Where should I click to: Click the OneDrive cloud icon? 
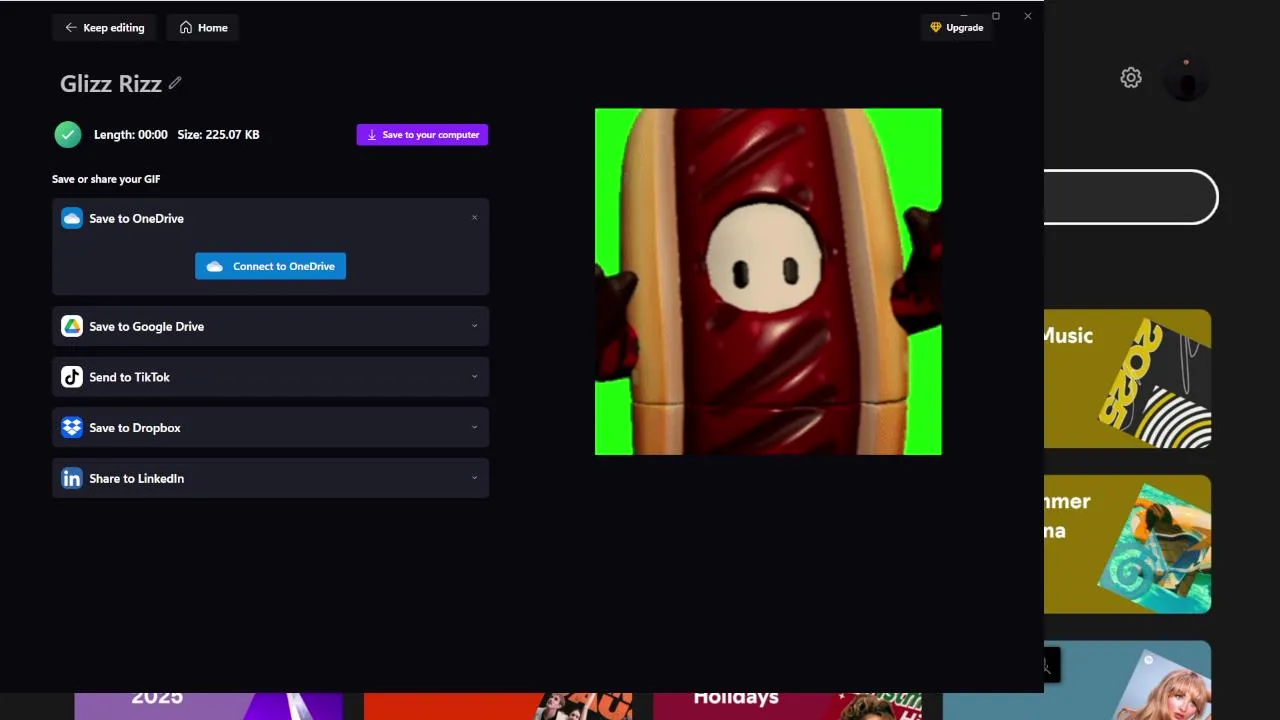72,218
